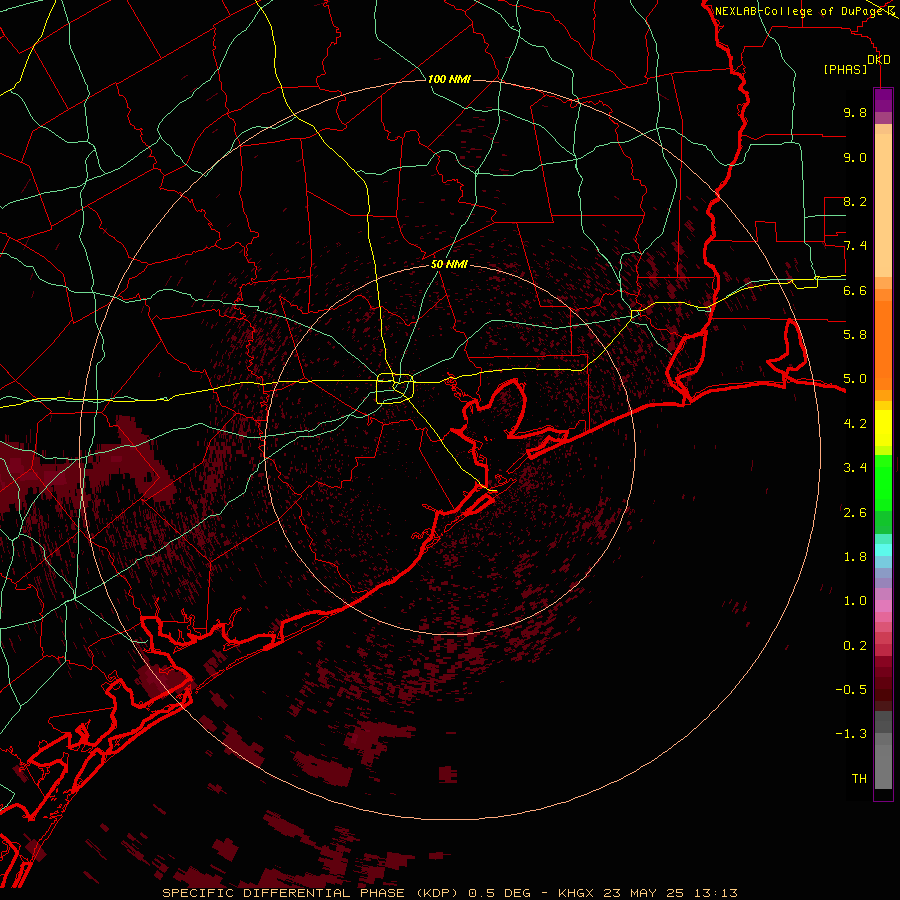Screen dimensions: 900x900
Task: Click the "KHGX" radar site identifier
Action: click(x=578, y=893)
